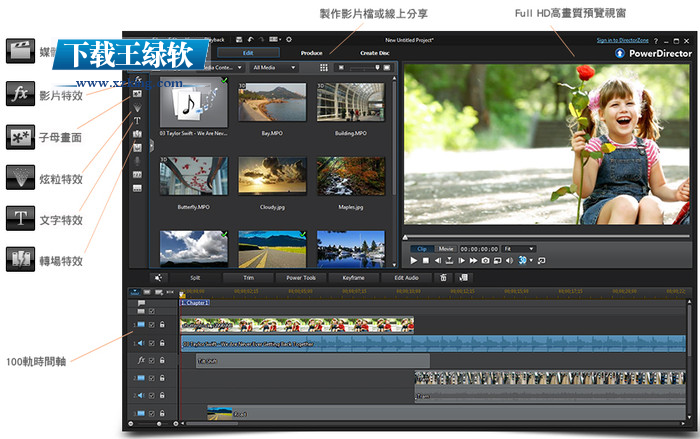This screenshot has width=700, height=439.
Task: Lock audio track 1
Action: 162,343
